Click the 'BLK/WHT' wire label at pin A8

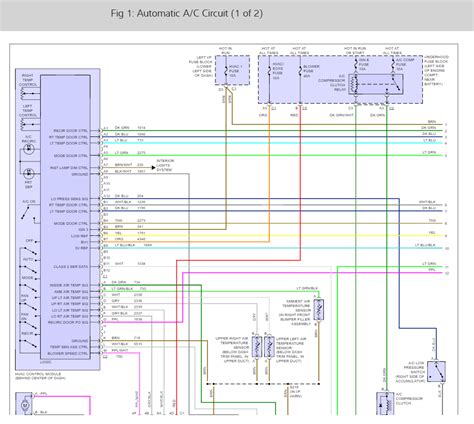pyautogui.click(x=123, y=171)
